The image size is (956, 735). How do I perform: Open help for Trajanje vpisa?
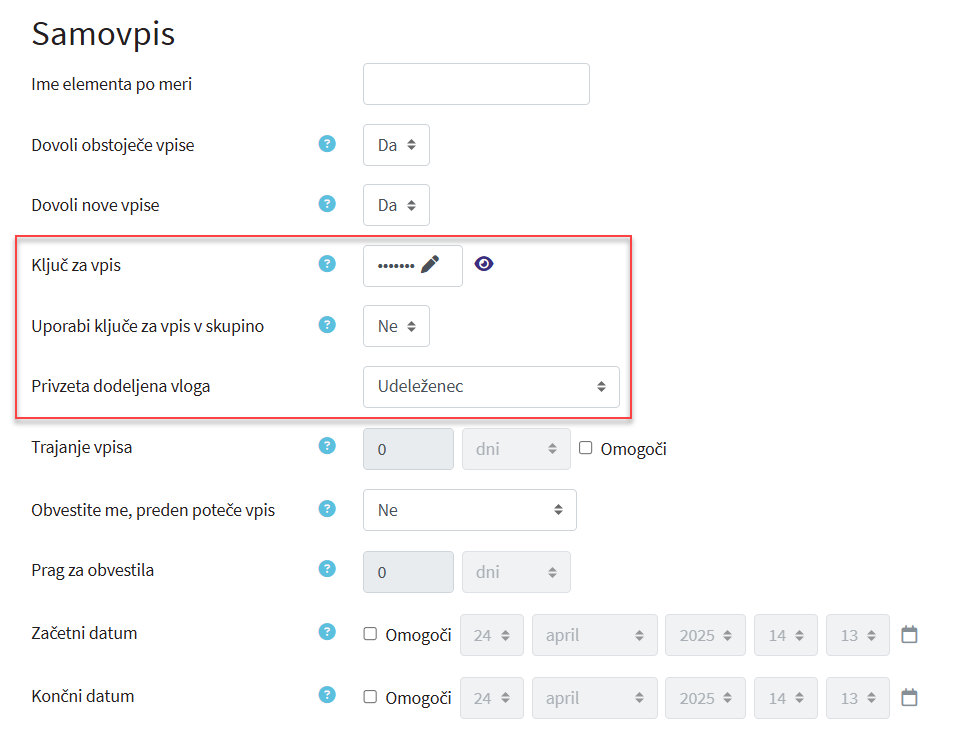pyautogui.click(x=327, y=446)
